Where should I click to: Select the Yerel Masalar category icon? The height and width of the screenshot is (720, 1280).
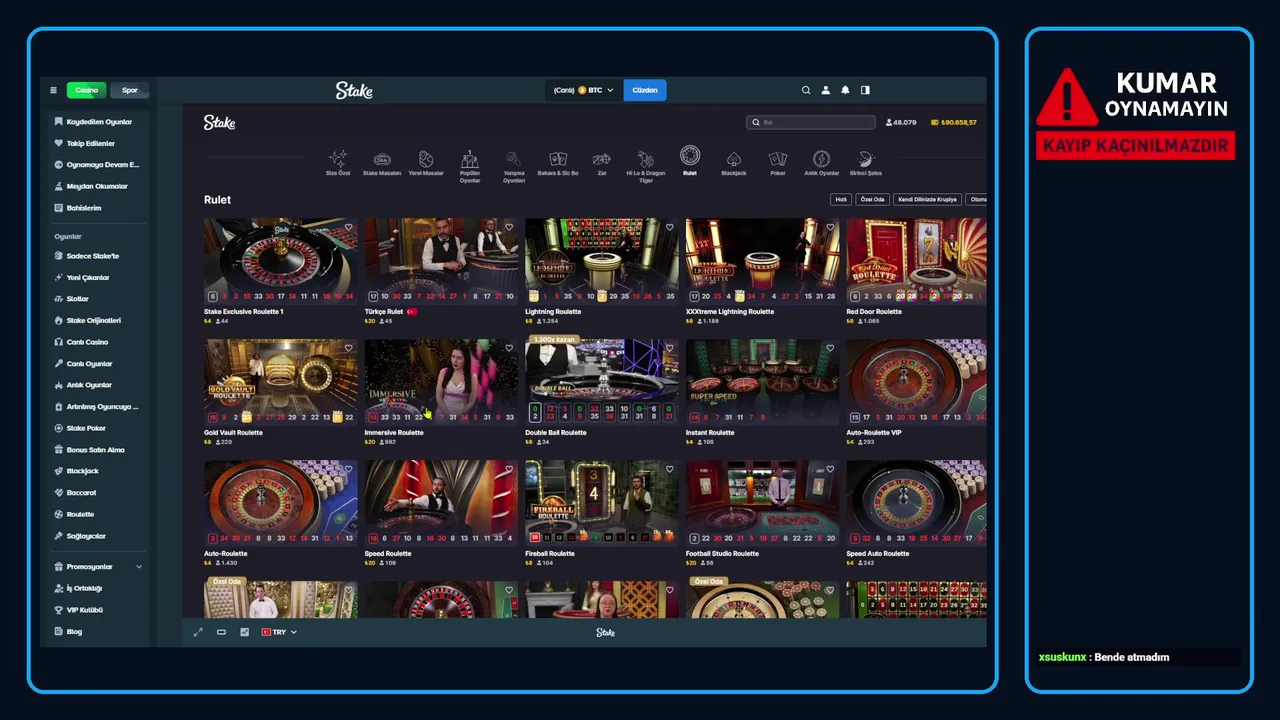click(x=426, y=159)
